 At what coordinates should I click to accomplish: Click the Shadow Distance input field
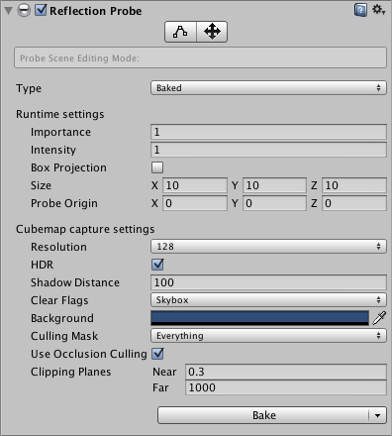coord(268,282)
